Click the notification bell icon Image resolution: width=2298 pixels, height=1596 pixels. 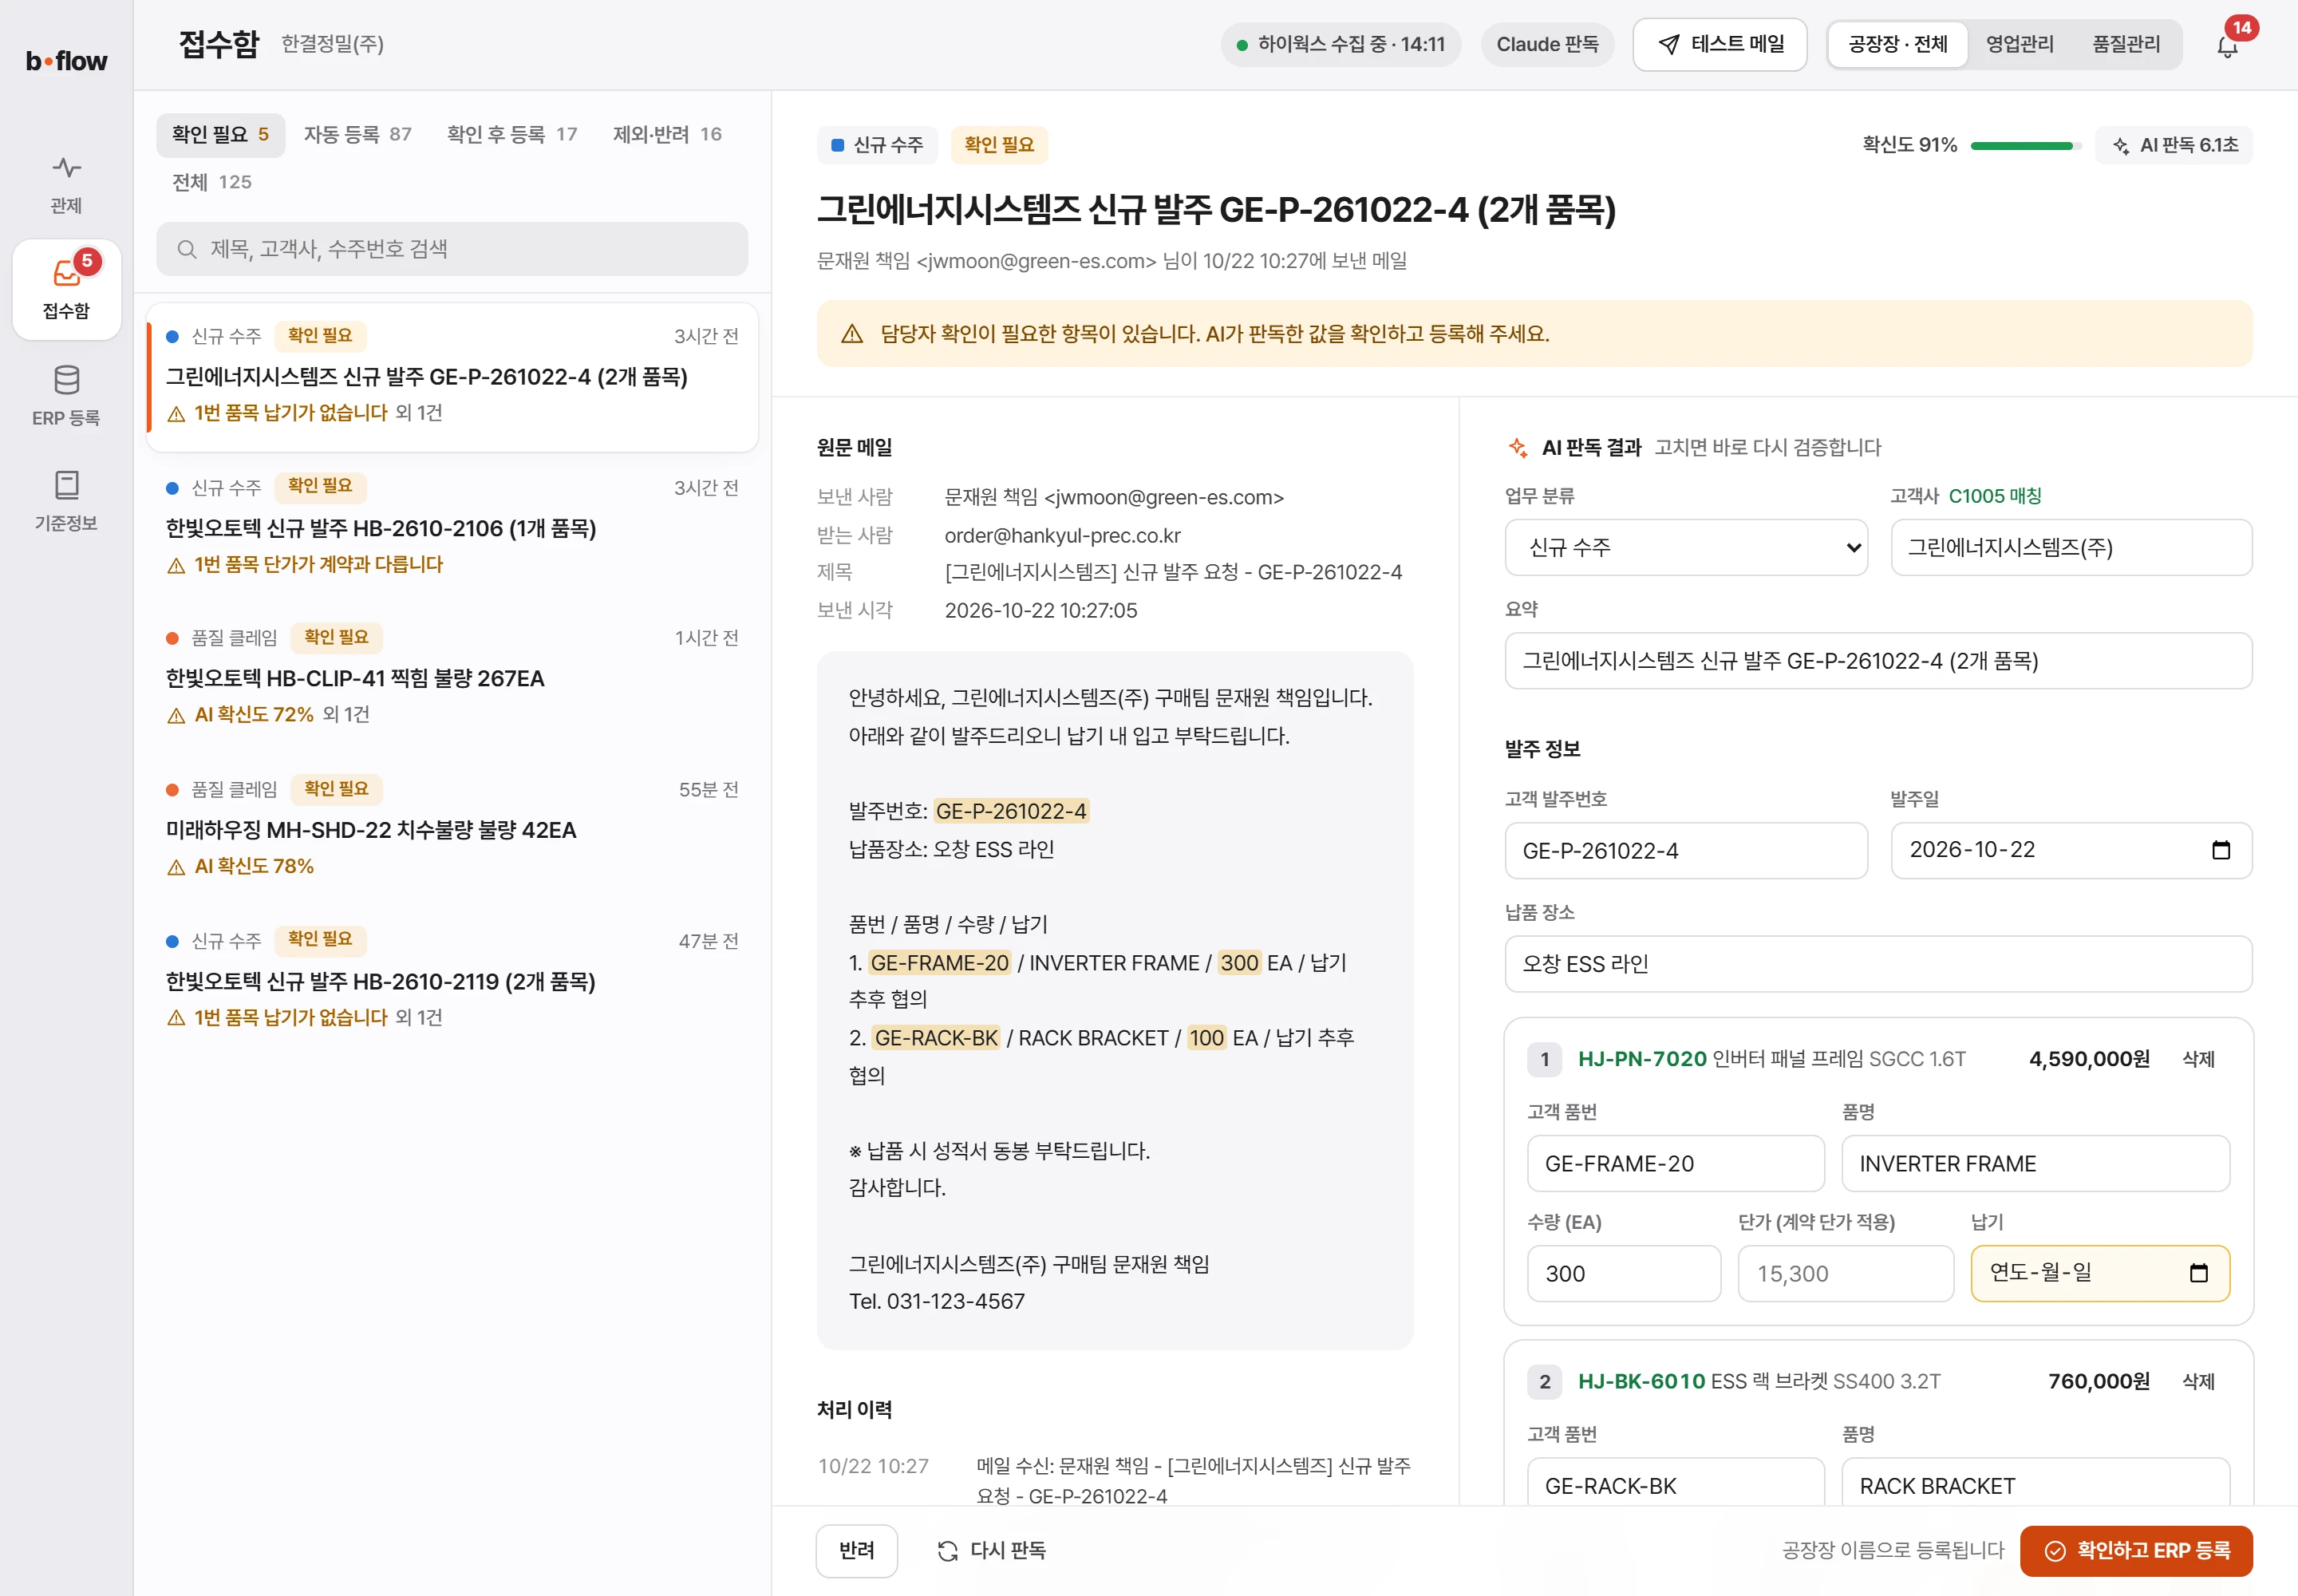[2227, 45]
